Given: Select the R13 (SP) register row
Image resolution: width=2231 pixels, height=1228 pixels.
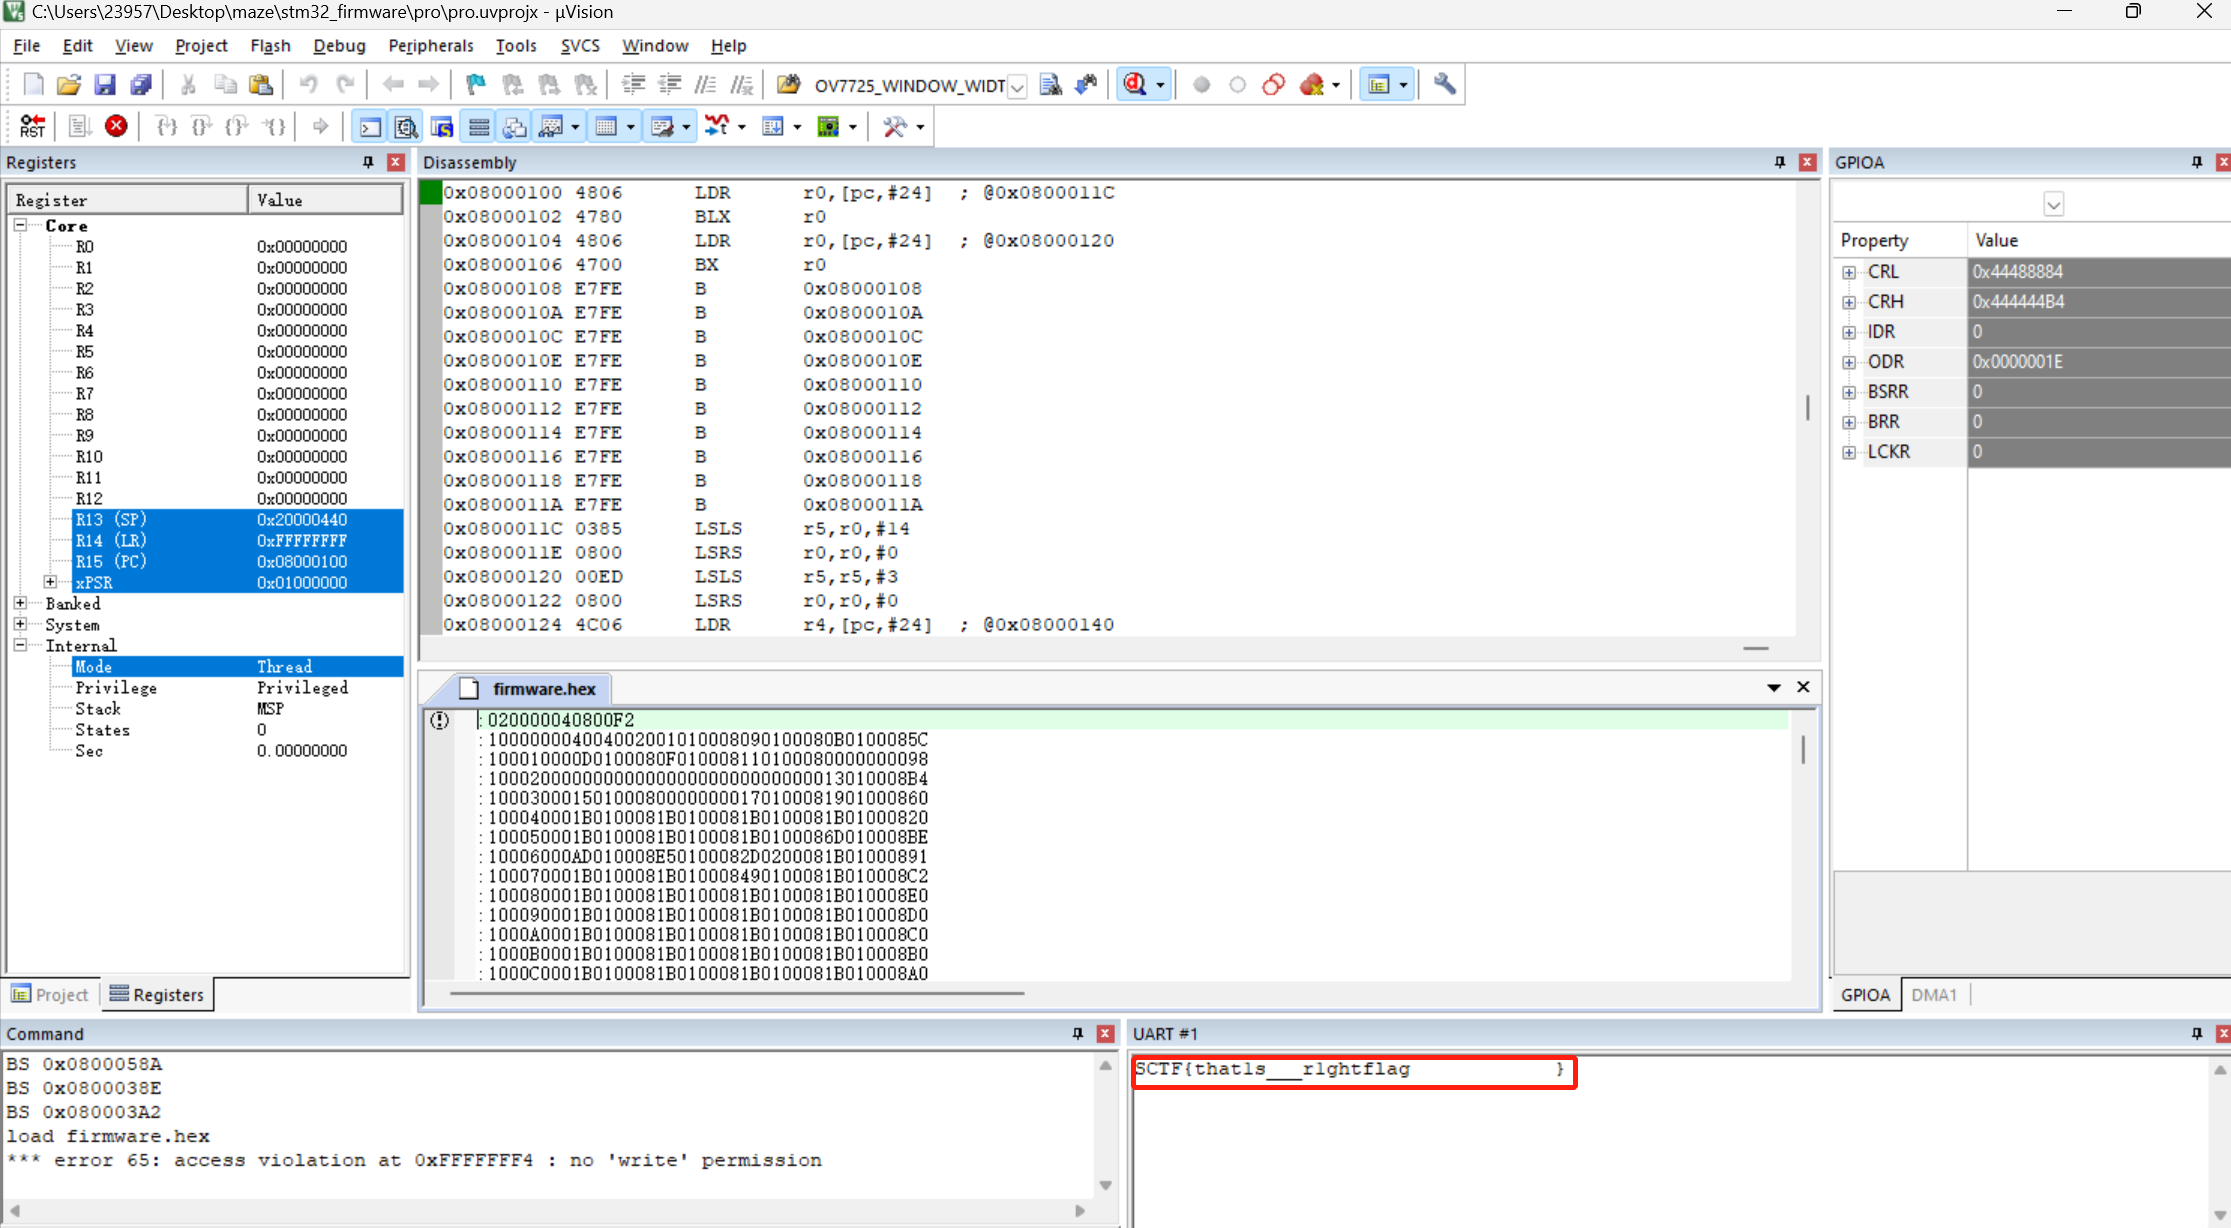Looking at the screenshot, I should pyautogui.click(x=238, y=519).
